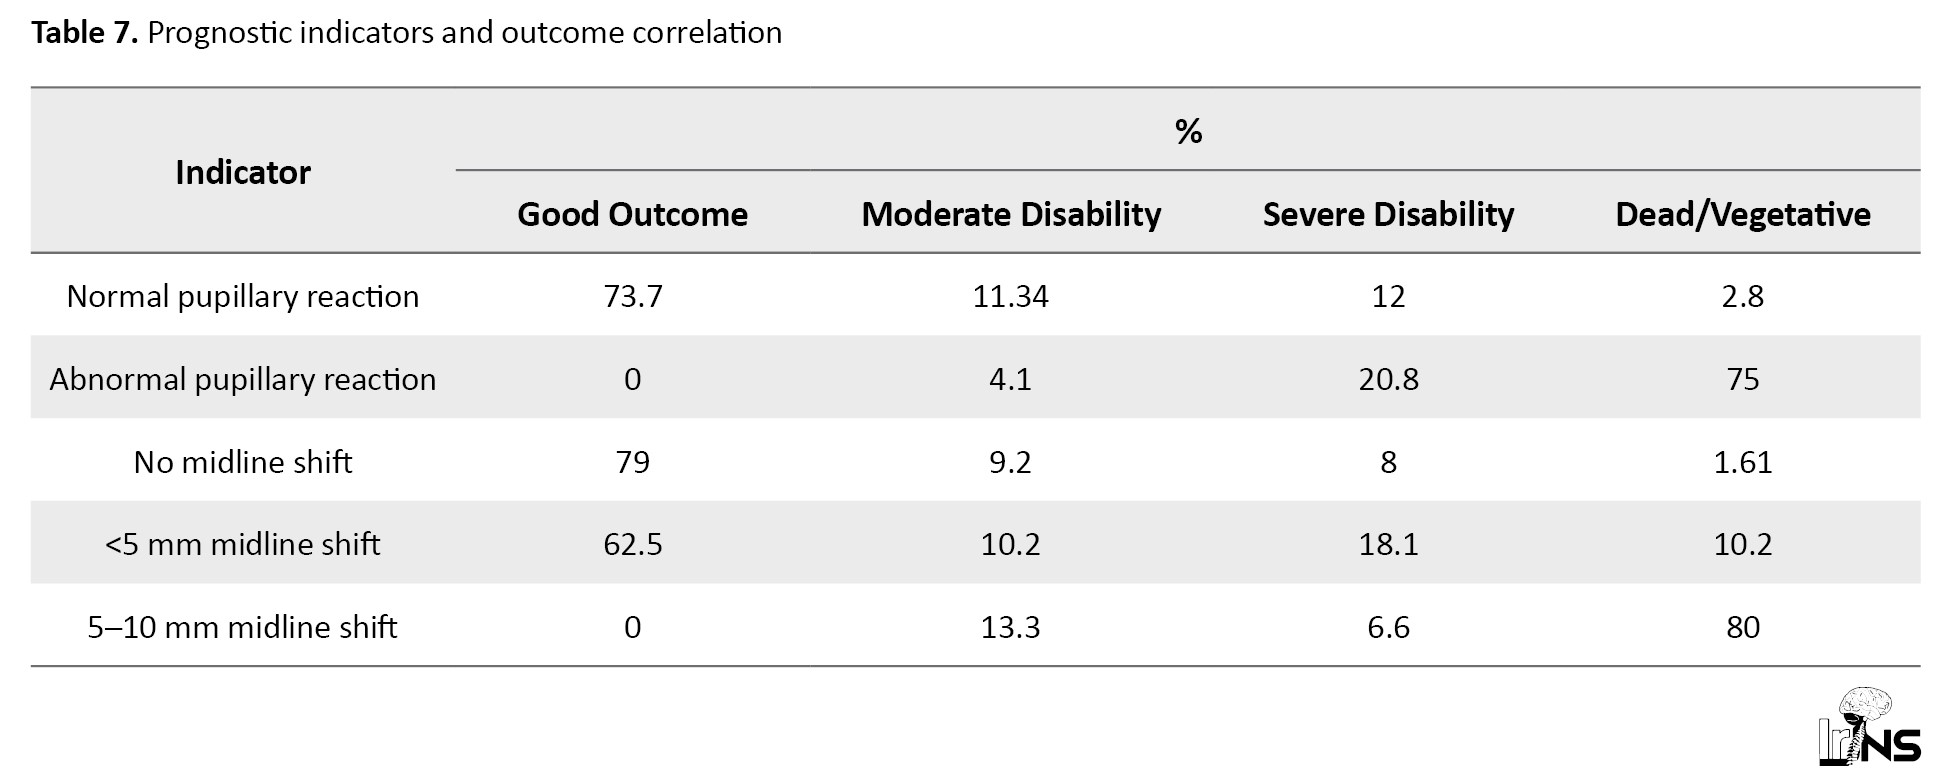Select the 62.5 Good Outcome cell
Image resolution: width=1960 pixels, height=780 pixels.
(x=632, y=544)
